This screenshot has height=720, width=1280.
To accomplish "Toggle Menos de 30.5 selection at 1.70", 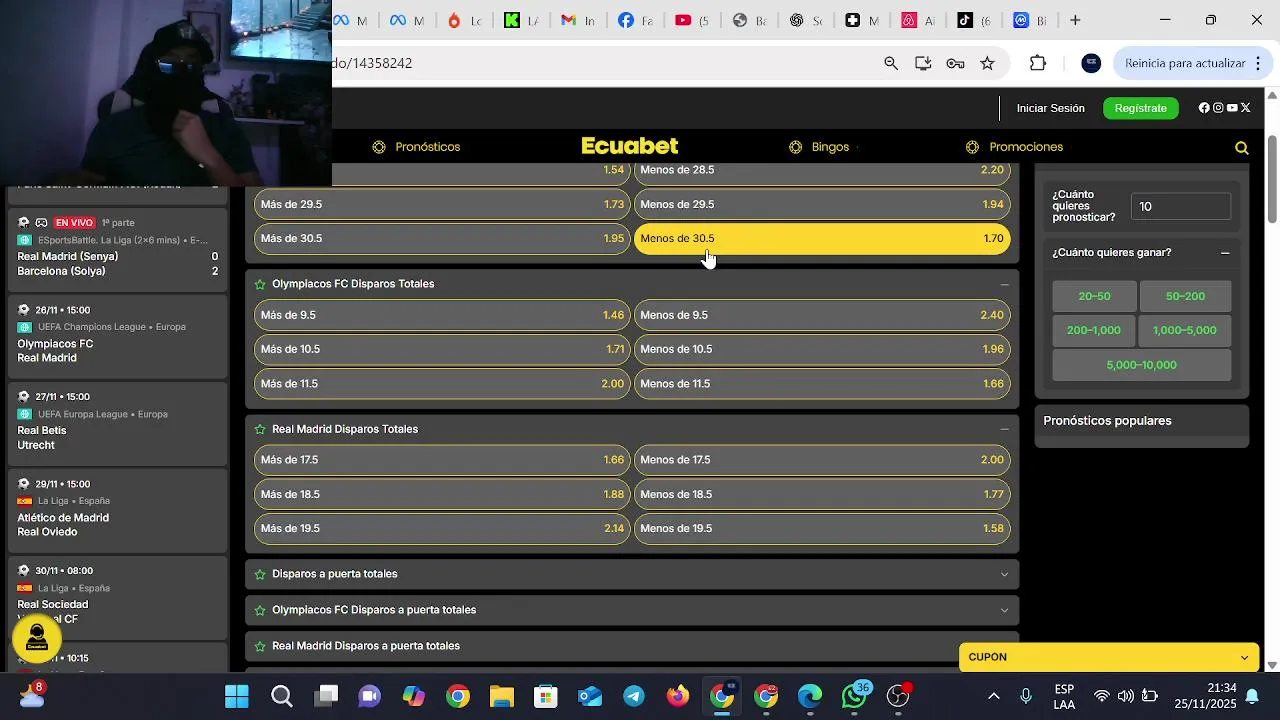I will 822,239.
